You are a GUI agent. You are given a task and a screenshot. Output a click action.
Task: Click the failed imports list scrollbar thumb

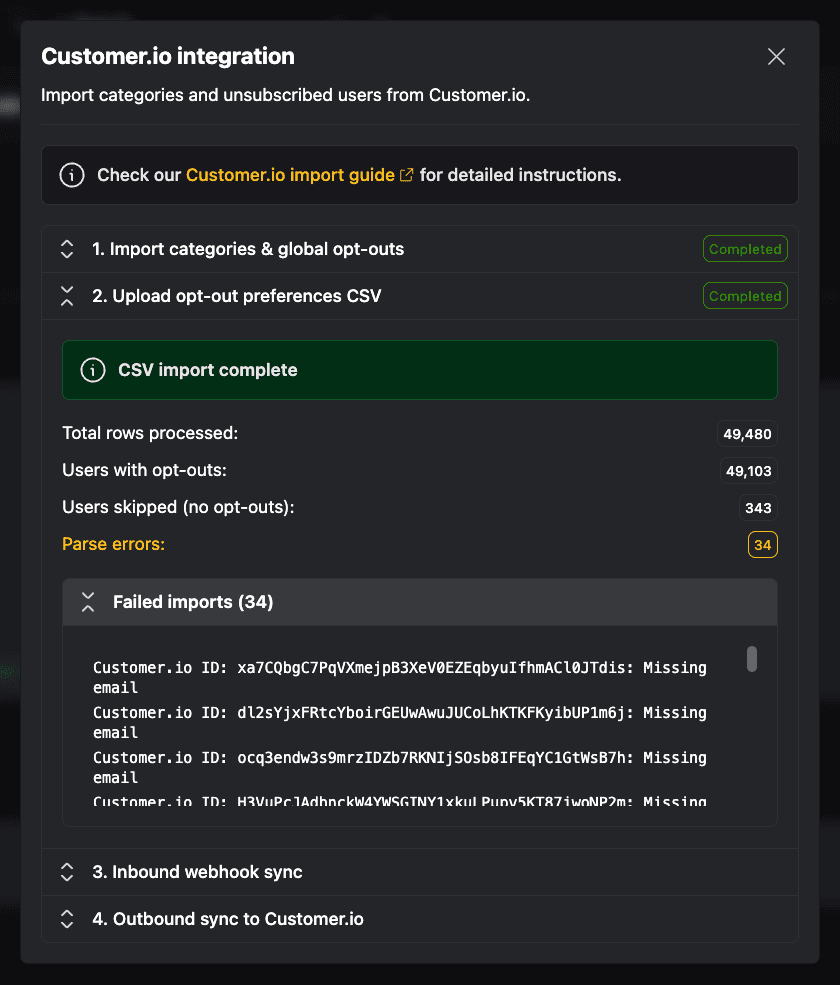[x=751, y=659]
